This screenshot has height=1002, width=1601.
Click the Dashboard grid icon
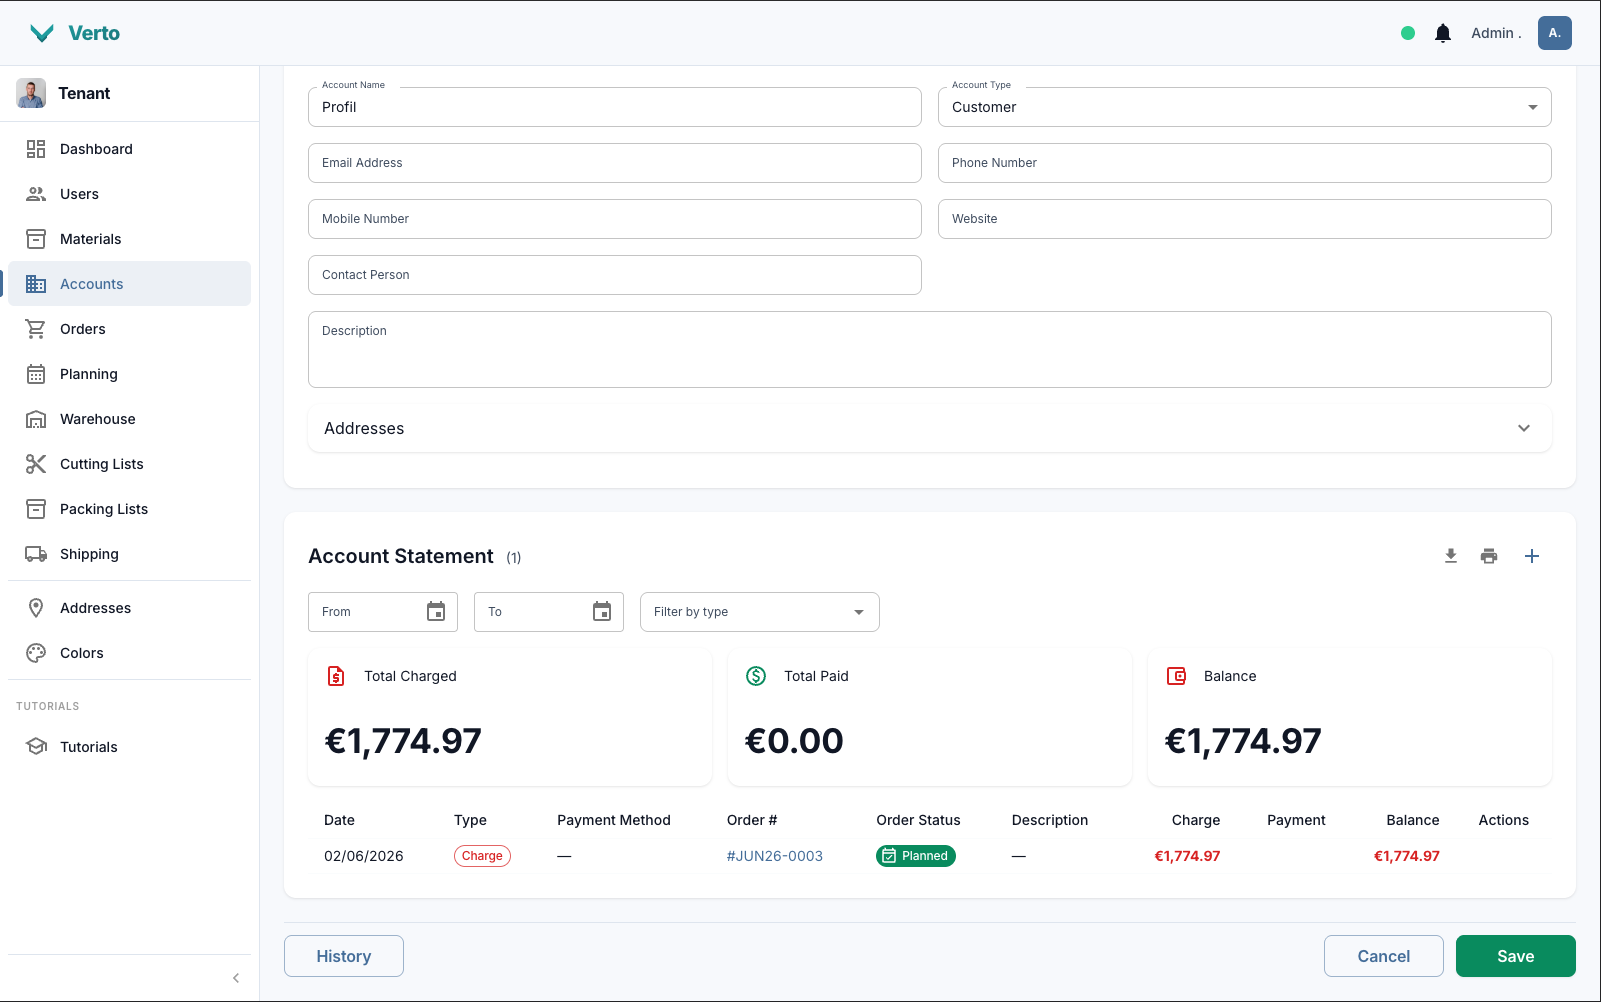pos(36,149)
